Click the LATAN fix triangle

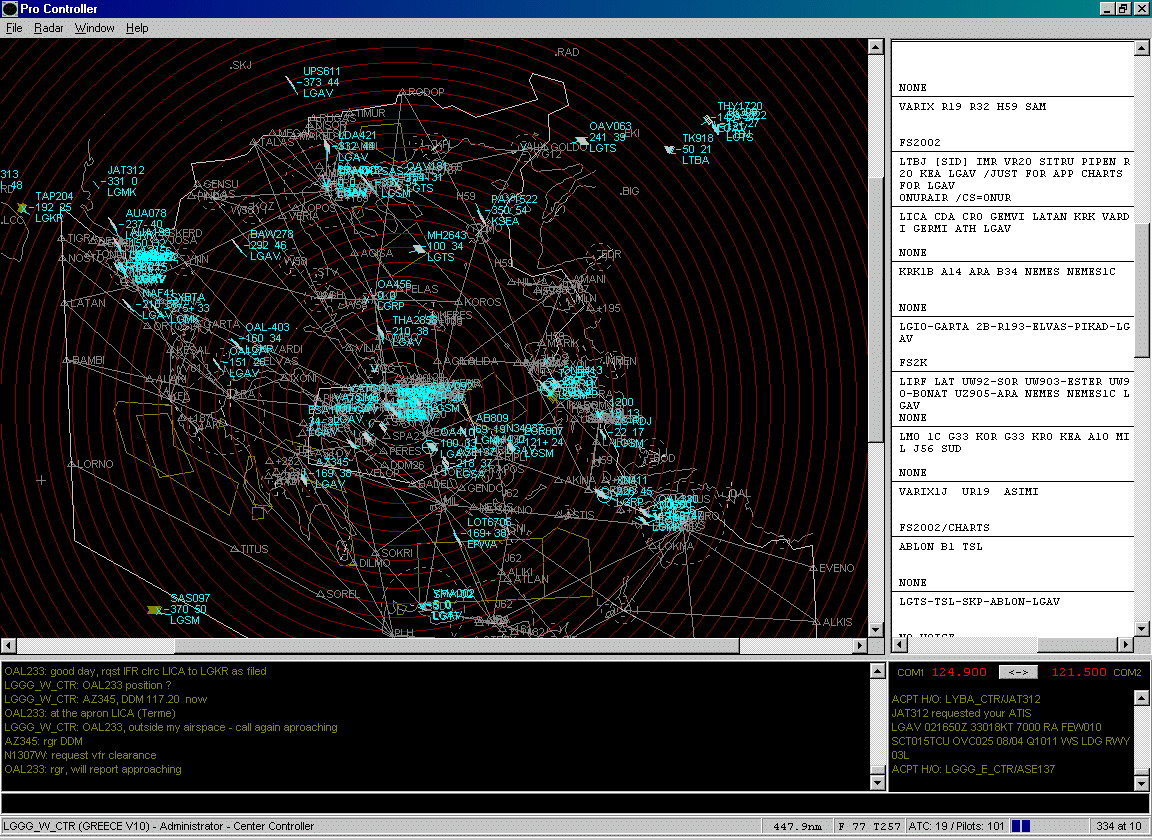click(65, 303)
